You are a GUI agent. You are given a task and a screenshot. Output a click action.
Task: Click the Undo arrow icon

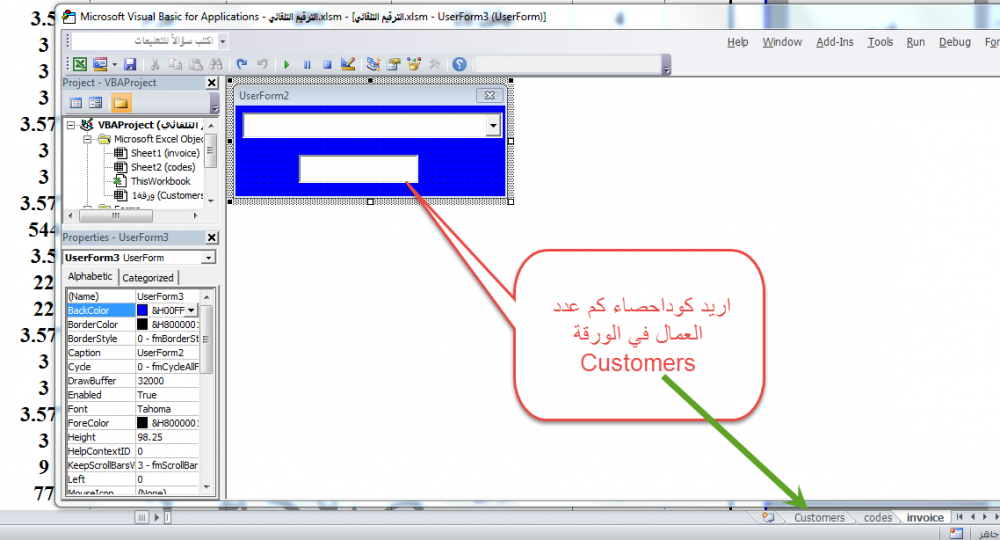tap(242, 64)
